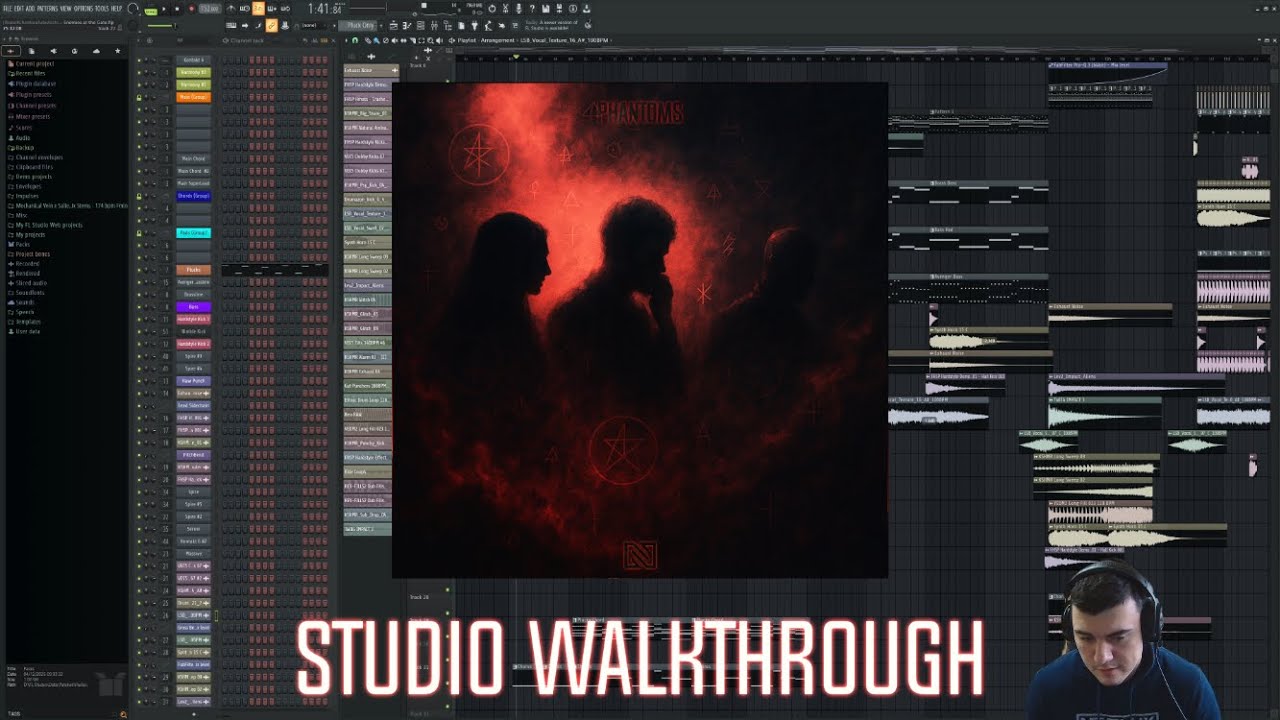Click the transport Stop button
Screen dimensions: 1280x720
point(177,9)
